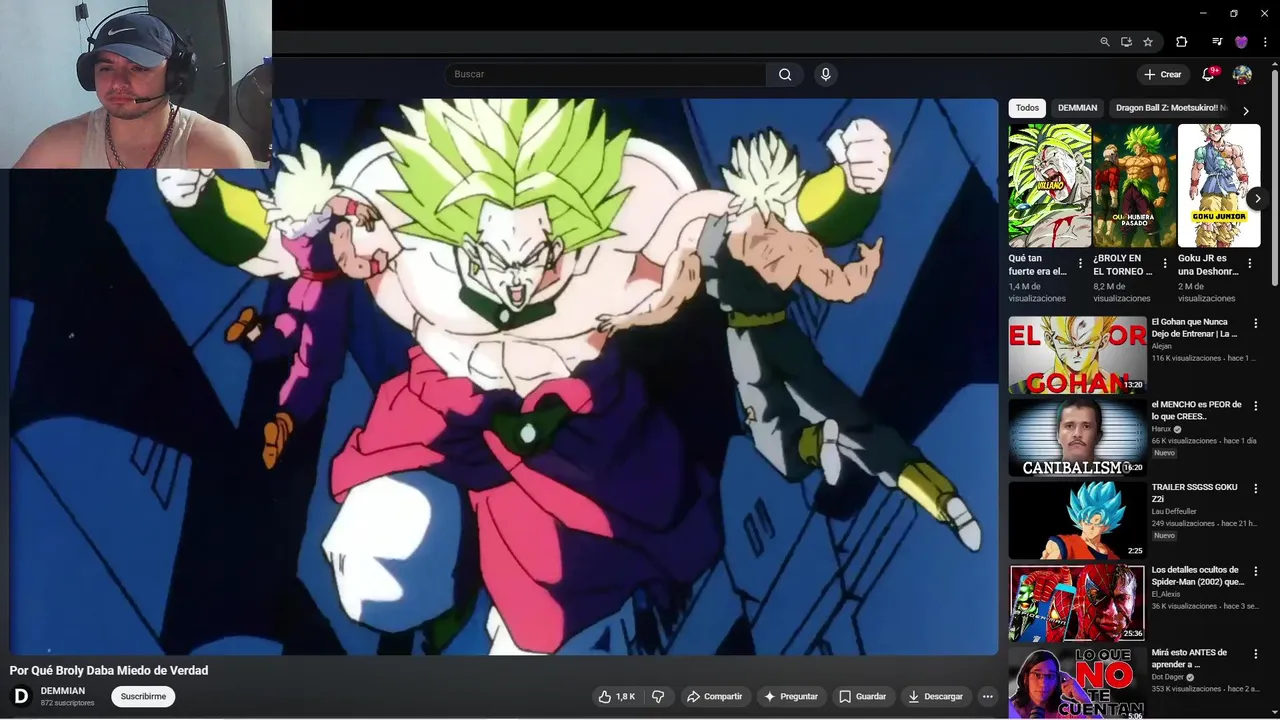Open 'Goku JR es una Deshonr' thumbnail
This screenshot has height=720, width=1280.
pos(1219,185)
